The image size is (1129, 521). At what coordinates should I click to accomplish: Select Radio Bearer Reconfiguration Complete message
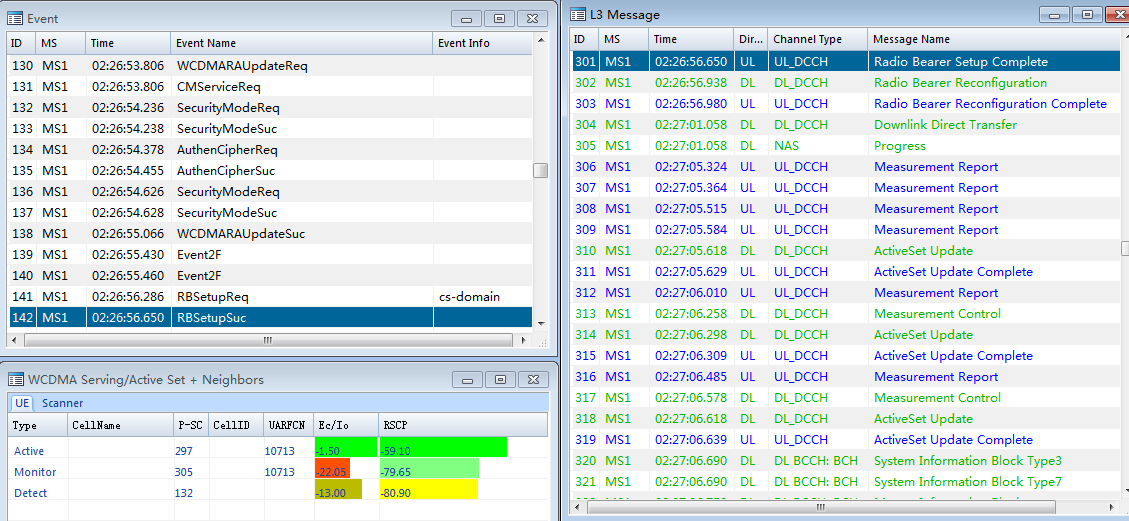click(845, 104)
